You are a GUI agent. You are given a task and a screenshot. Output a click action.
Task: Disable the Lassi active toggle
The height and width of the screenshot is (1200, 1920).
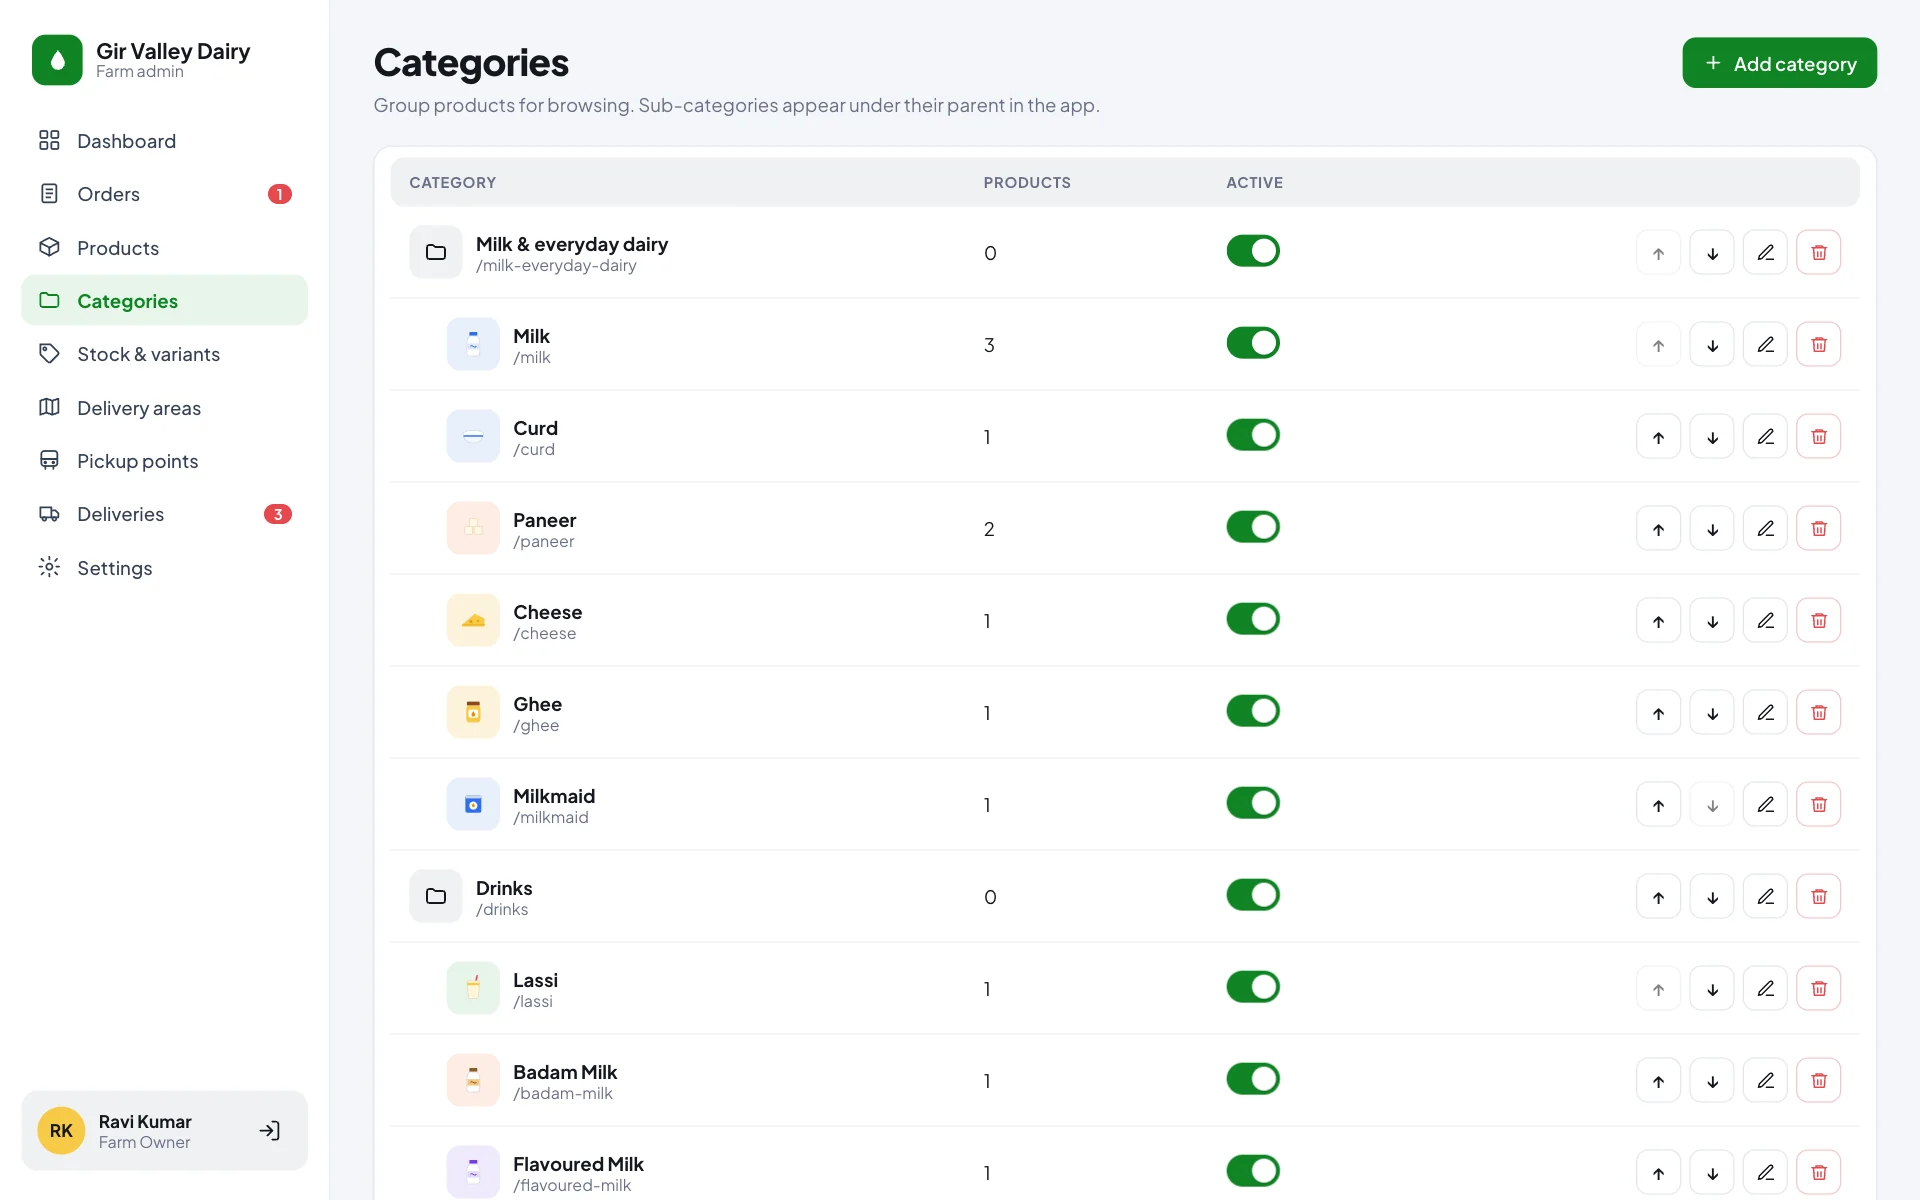tap(1253, 987)
